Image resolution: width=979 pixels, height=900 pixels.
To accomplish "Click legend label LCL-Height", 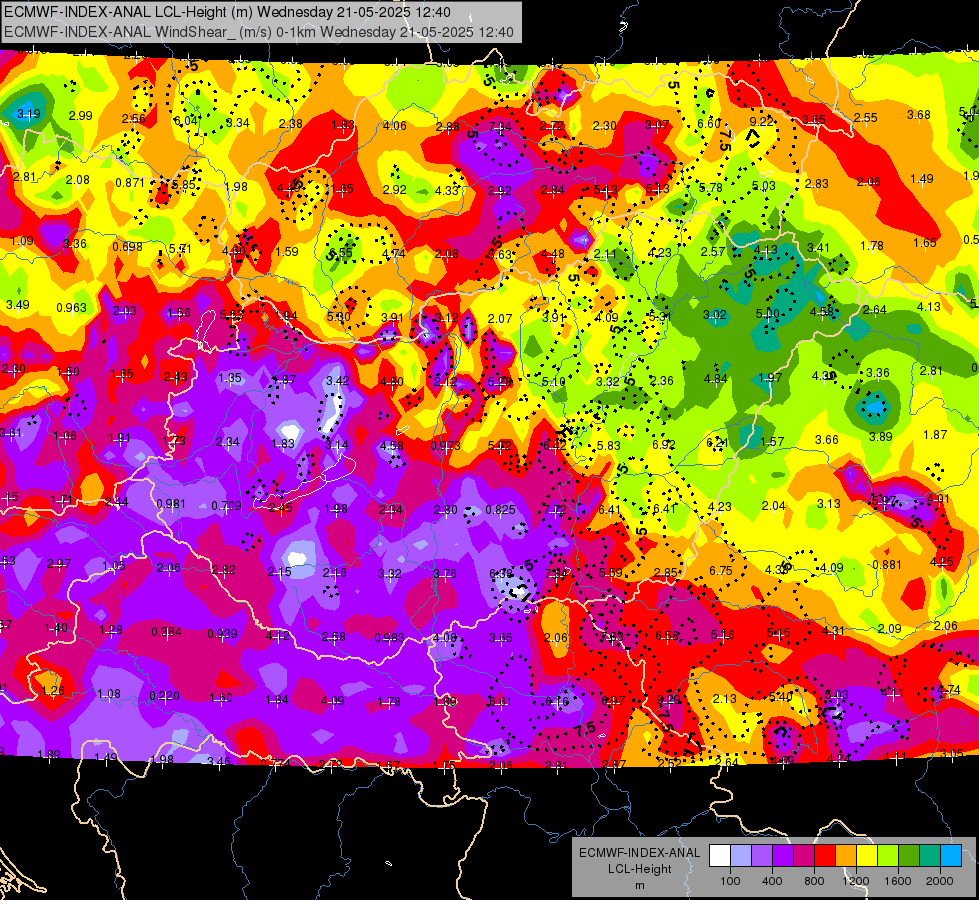I will point(639,869).
